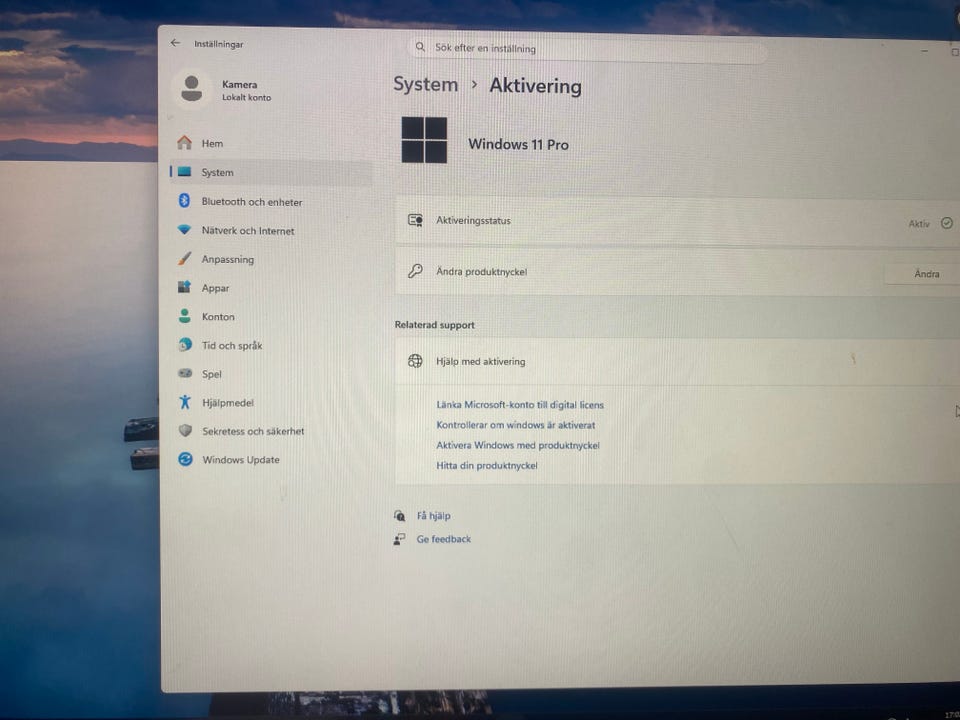The image size is (960, 720).
Task: Click the Aktiv checkmark status icon
Action: point(947,223)
